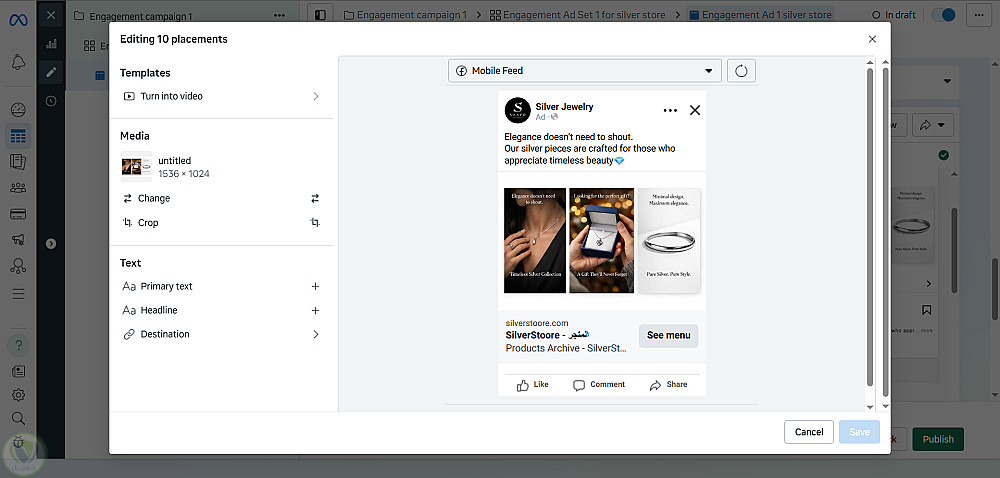Open Advertising megaphone icon

pyautogui.click(x=18, y=240)
